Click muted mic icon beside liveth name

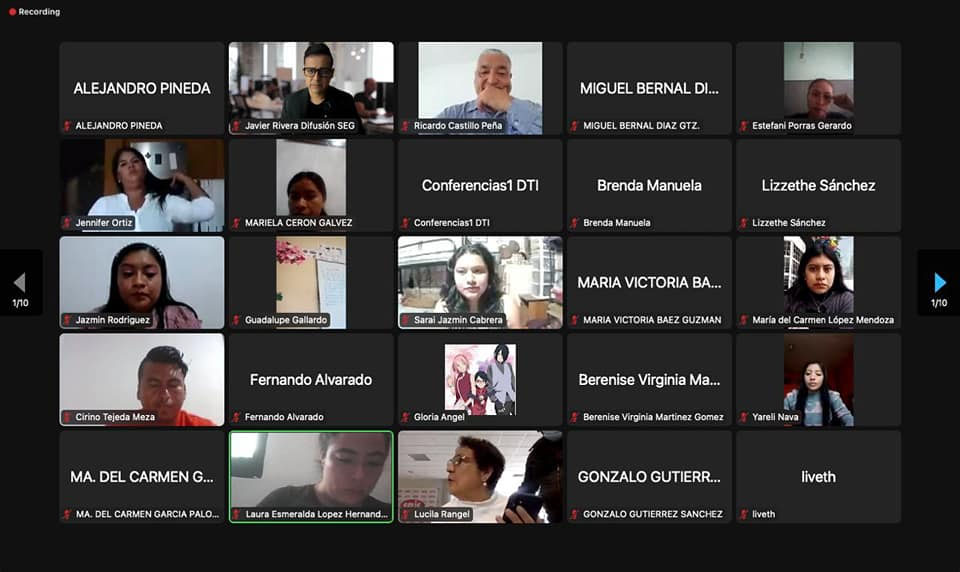pos(744,514)
